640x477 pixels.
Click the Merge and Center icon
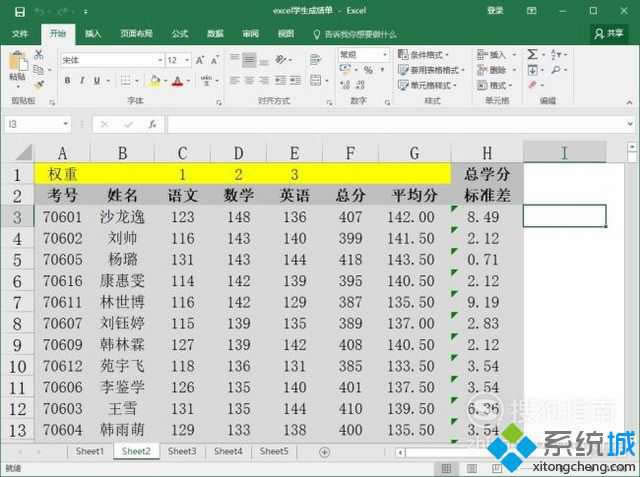[x=316, y=80]
